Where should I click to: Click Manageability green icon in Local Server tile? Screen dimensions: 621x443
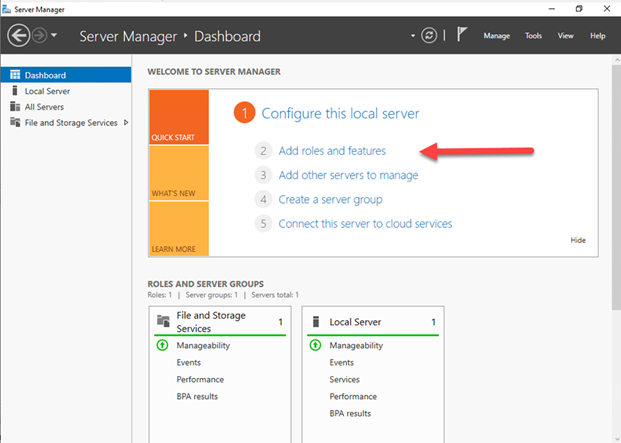315,345
